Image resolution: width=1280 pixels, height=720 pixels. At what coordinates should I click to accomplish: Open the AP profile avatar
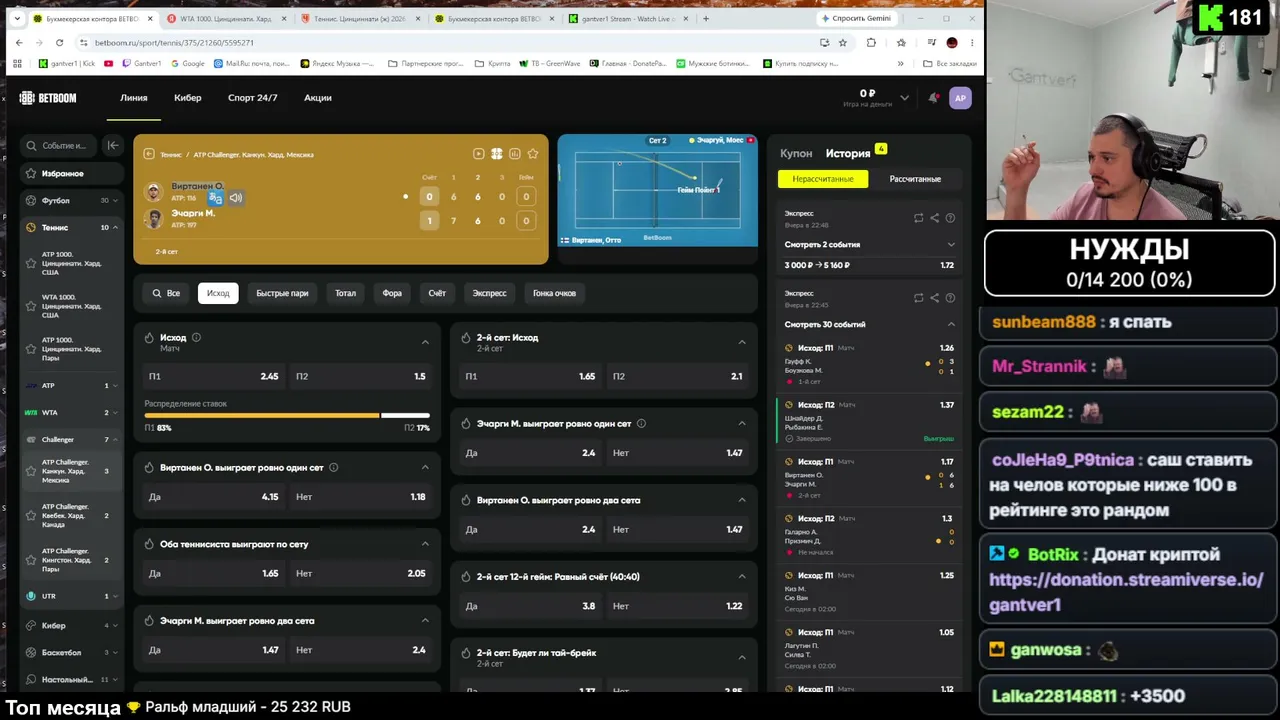(960, 98)
